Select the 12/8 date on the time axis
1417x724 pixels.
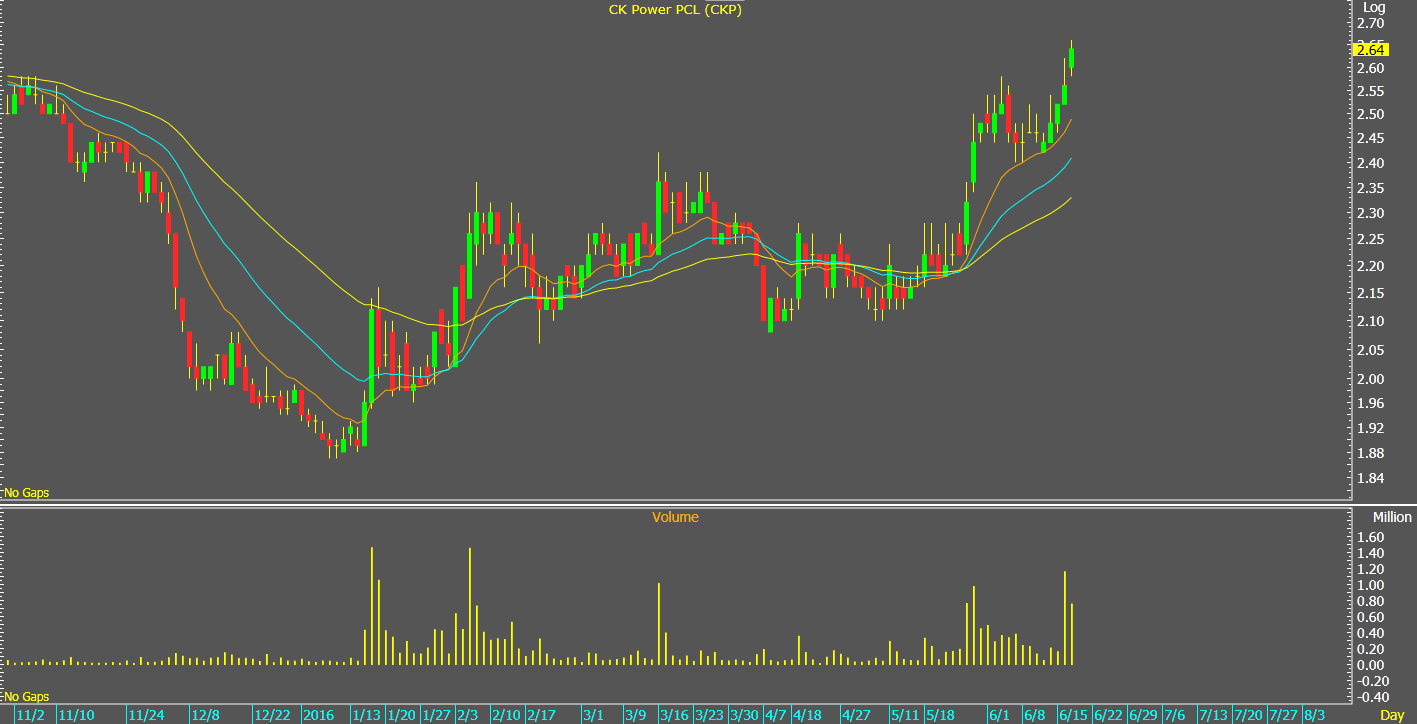pyautogui.click(x=205, y=715)
